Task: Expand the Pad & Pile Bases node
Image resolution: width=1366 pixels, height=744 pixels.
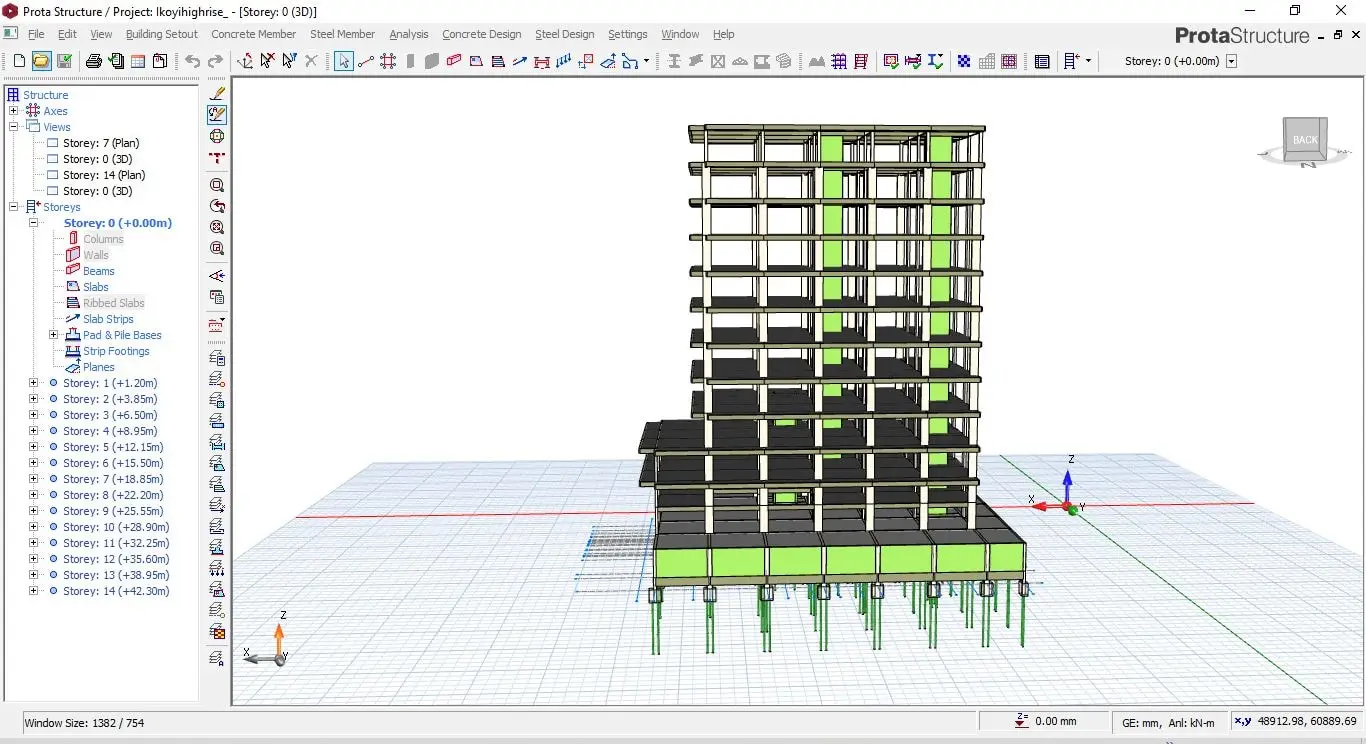Action: point(53,335)
